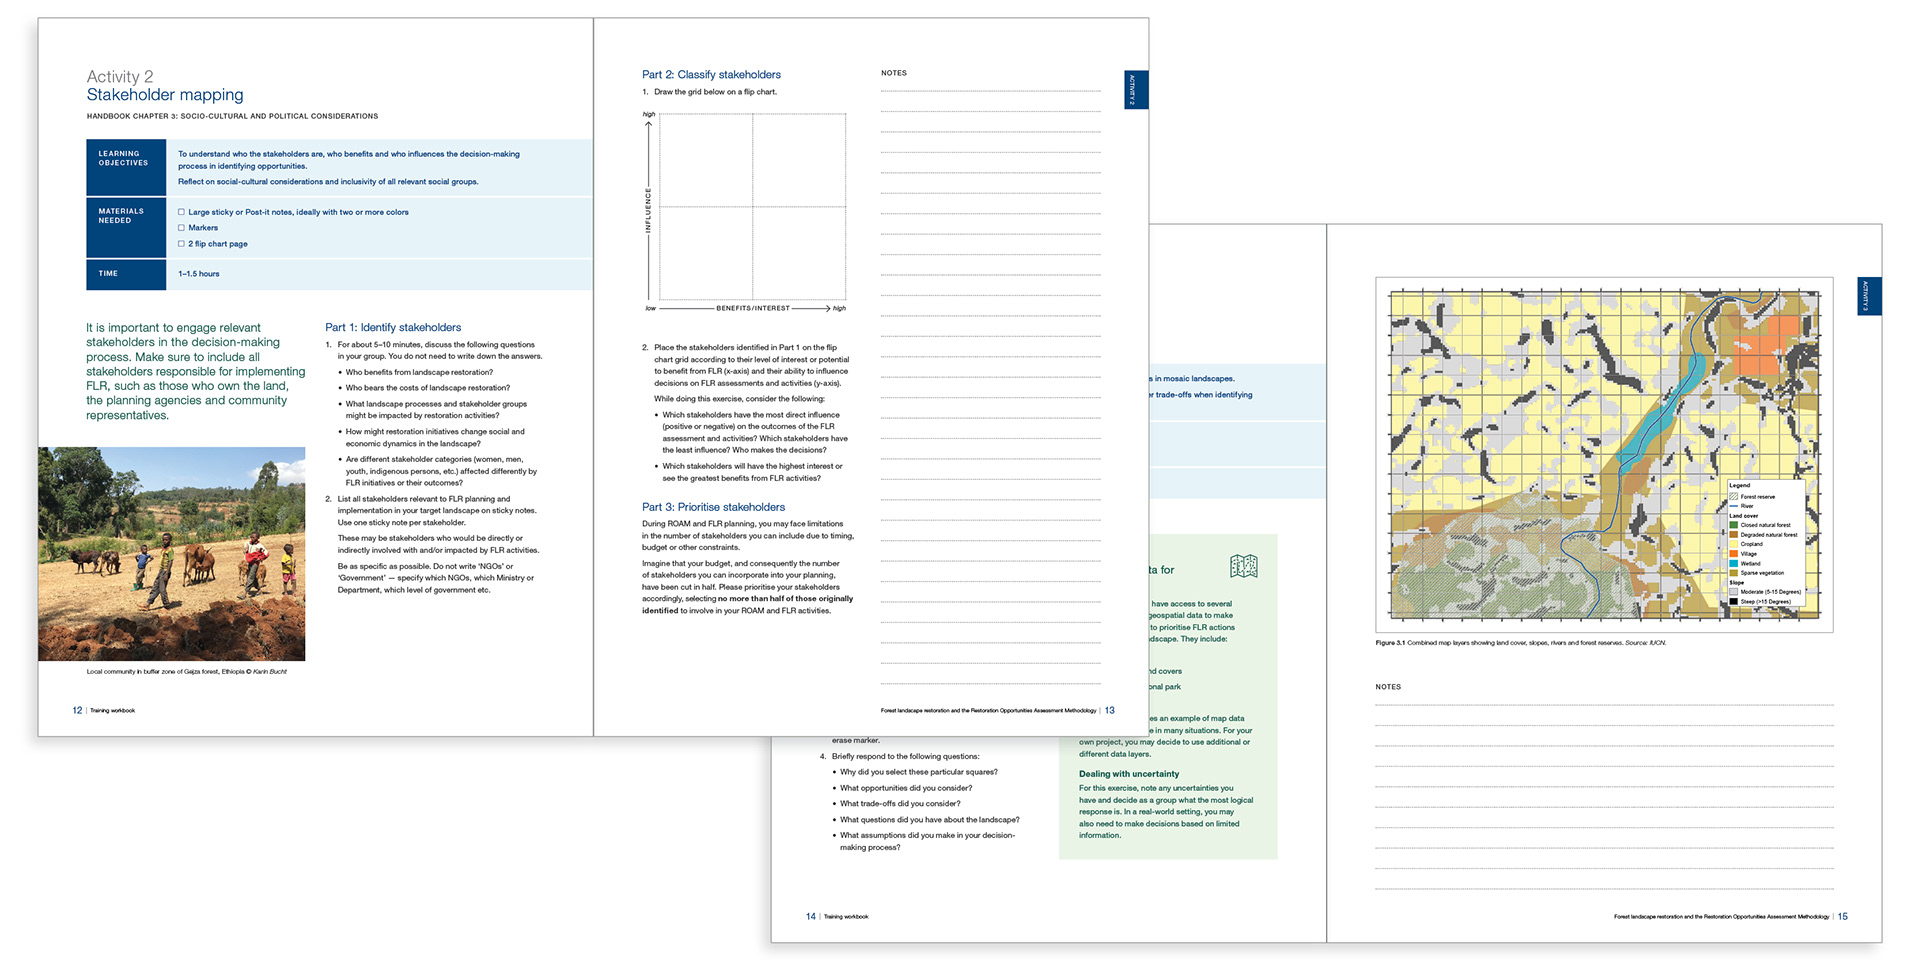Click the River blue line legend symbol

pyautogui.click(x=1734, y=506)
